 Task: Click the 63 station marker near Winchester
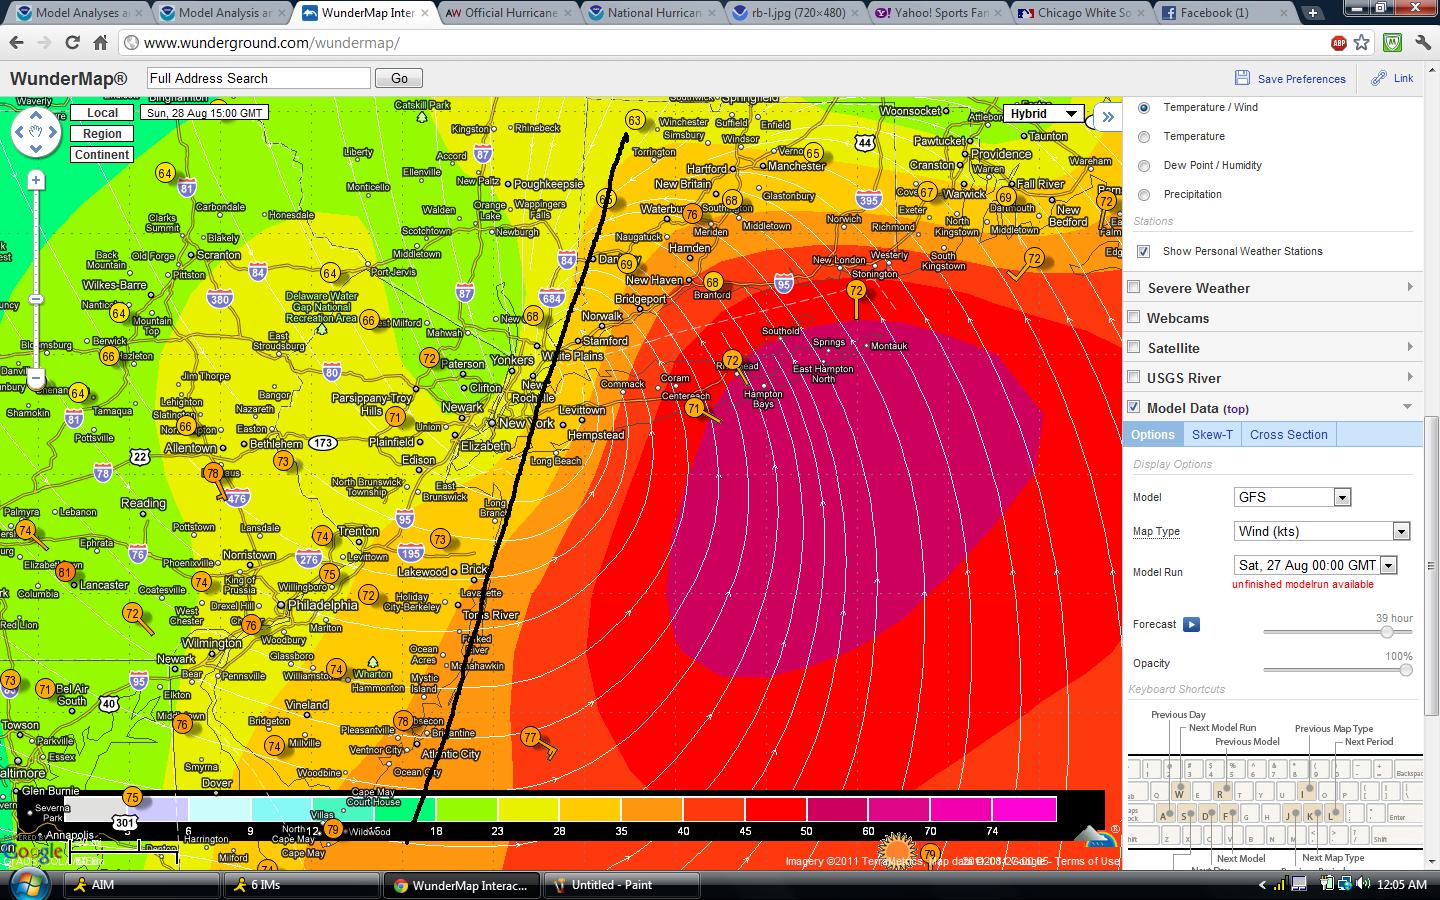[634, 120]
